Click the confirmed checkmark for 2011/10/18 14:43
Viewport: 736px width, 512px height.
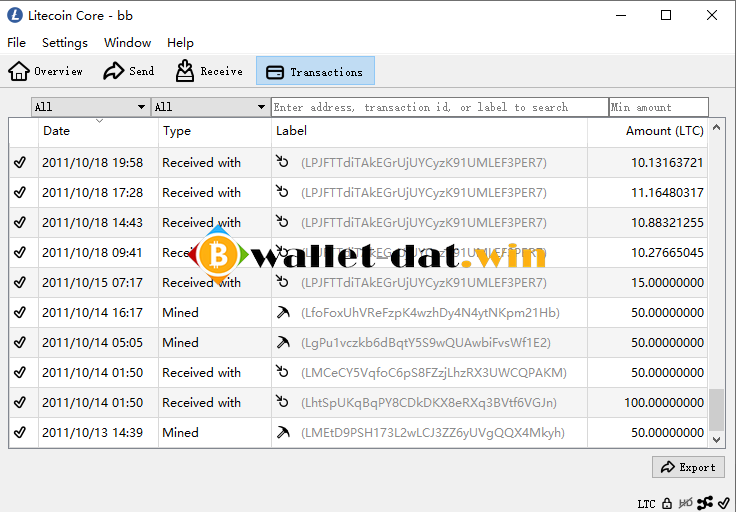pyautogui.click(x=20, y=222)
